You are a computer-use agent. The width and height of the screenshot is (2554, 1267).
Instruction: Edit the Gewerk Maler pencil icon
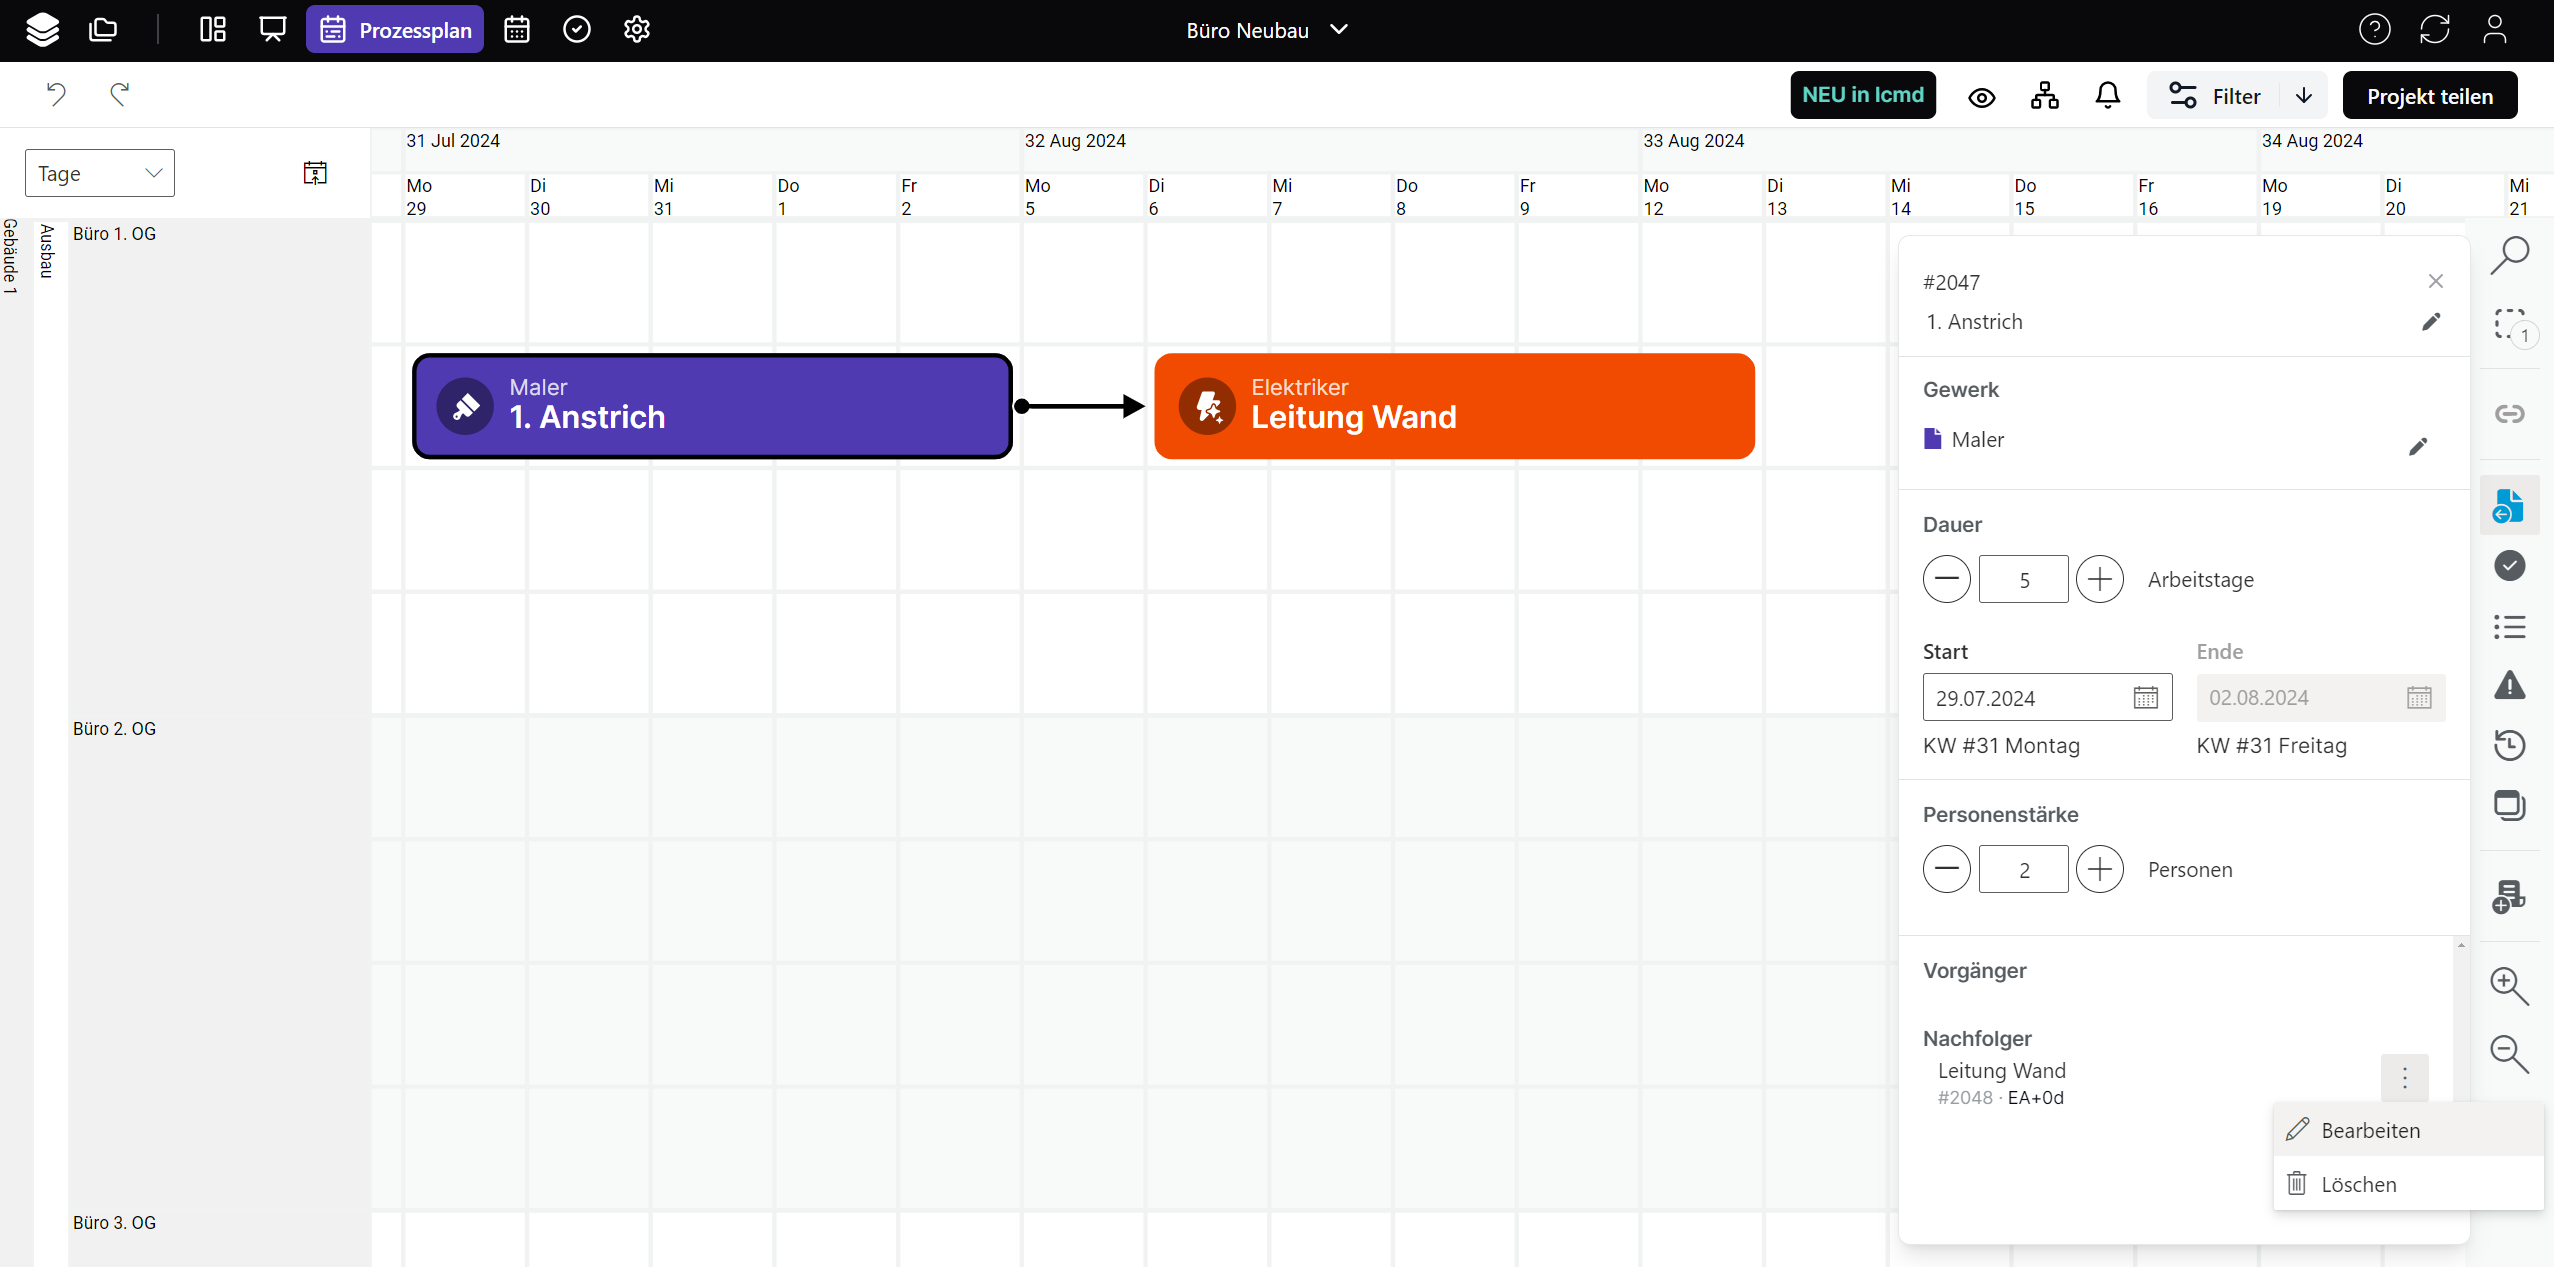tap(2418, 446)
